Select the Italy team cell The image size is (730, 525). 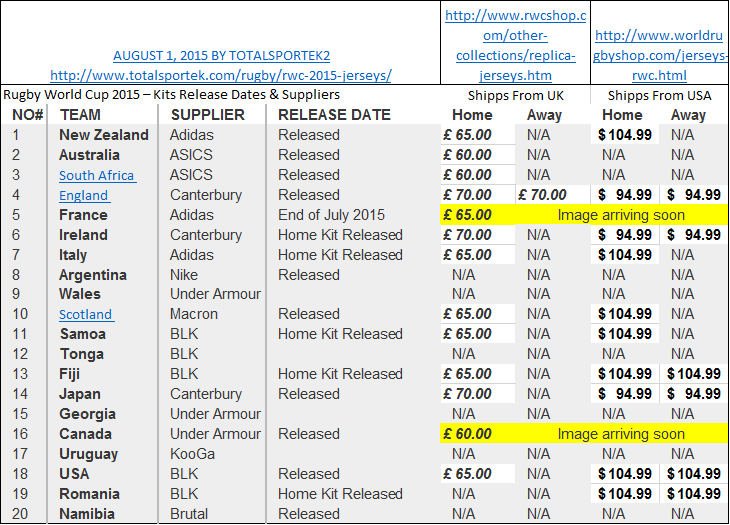[x=73, y=255]
